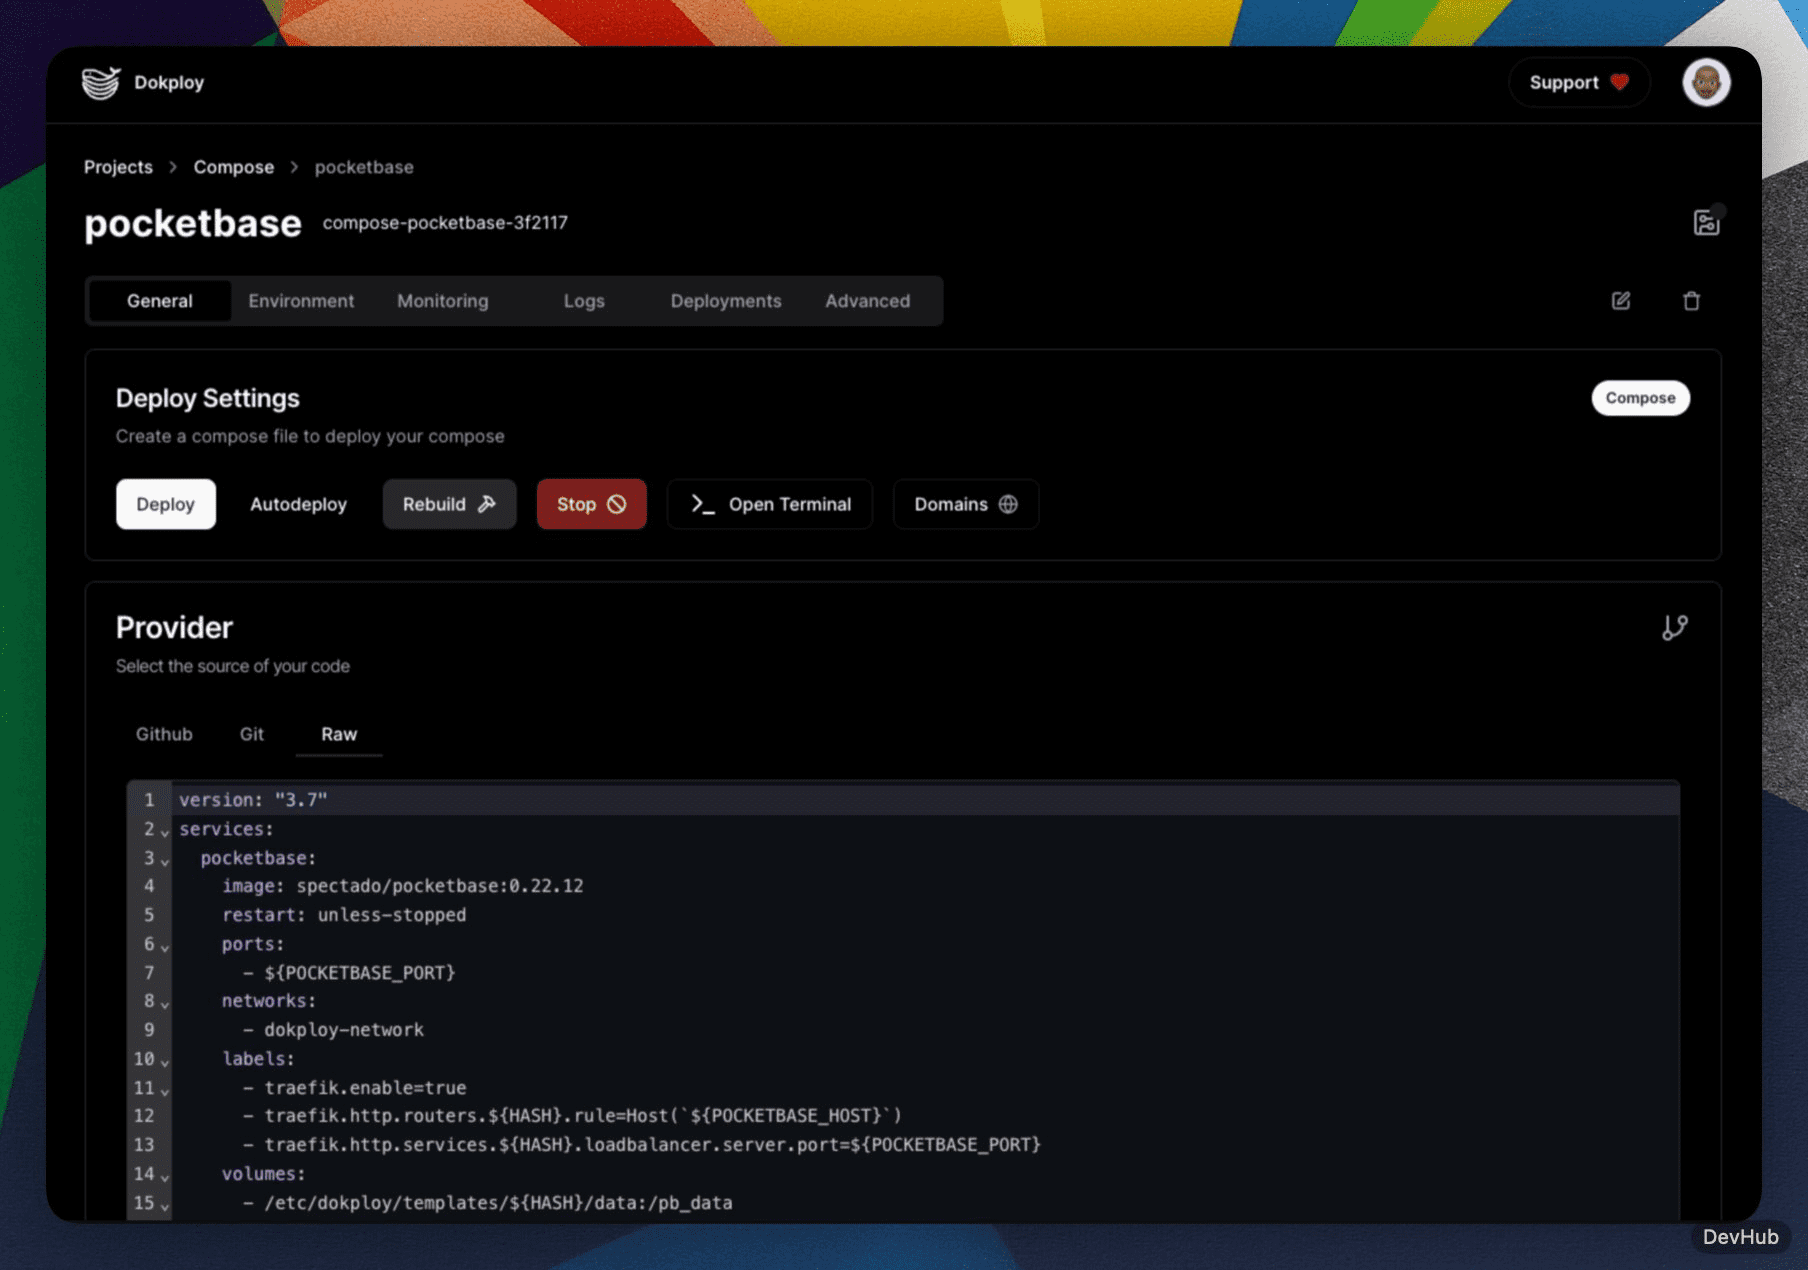This screenshot has width=1808, height=1270.
Task: Switch to the Logs tab
Action: 584,301
